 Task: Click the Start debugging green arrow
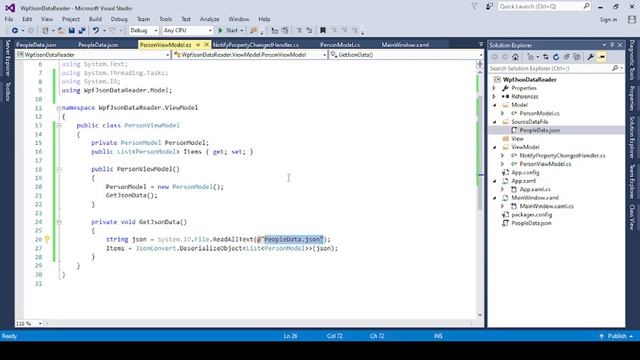pyautogui.click(x=220, y=31)
